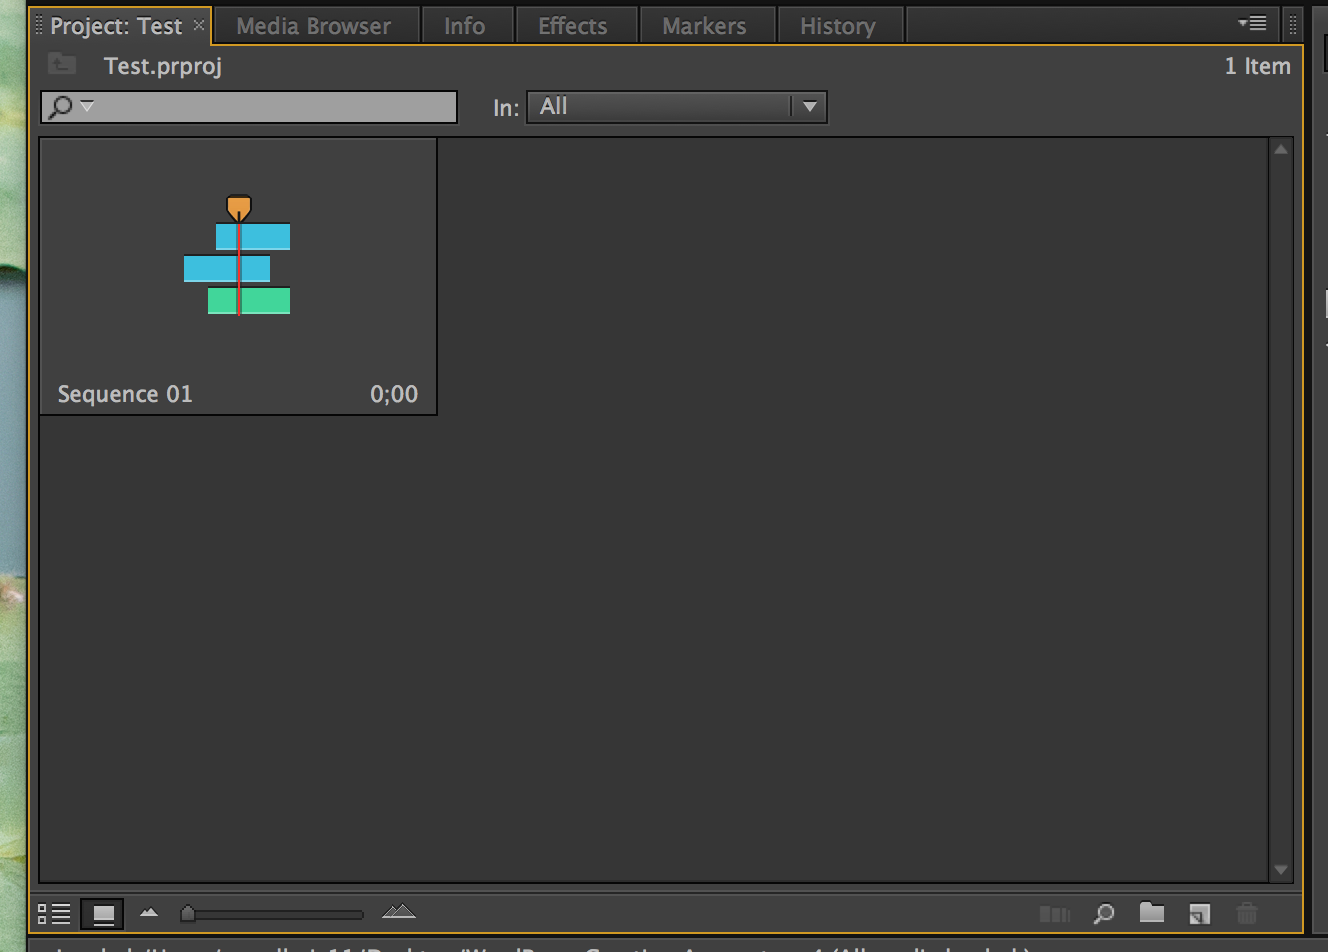The image size is (1328, 952).
Task: Click the zoom out mountain icon
Action: pyautogui.click(x=149, y=912)
